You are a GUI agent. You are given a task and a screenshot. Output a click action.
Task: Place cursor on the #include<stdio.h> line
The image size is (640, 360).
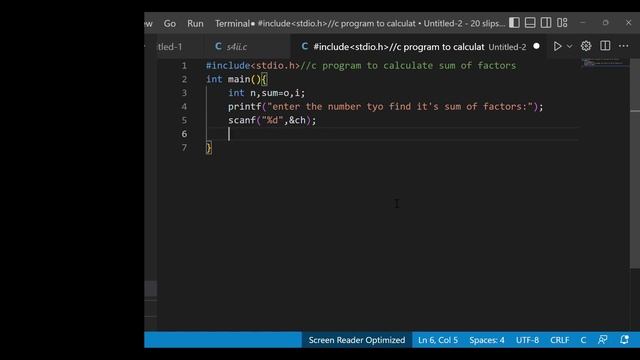click(361, 66)
